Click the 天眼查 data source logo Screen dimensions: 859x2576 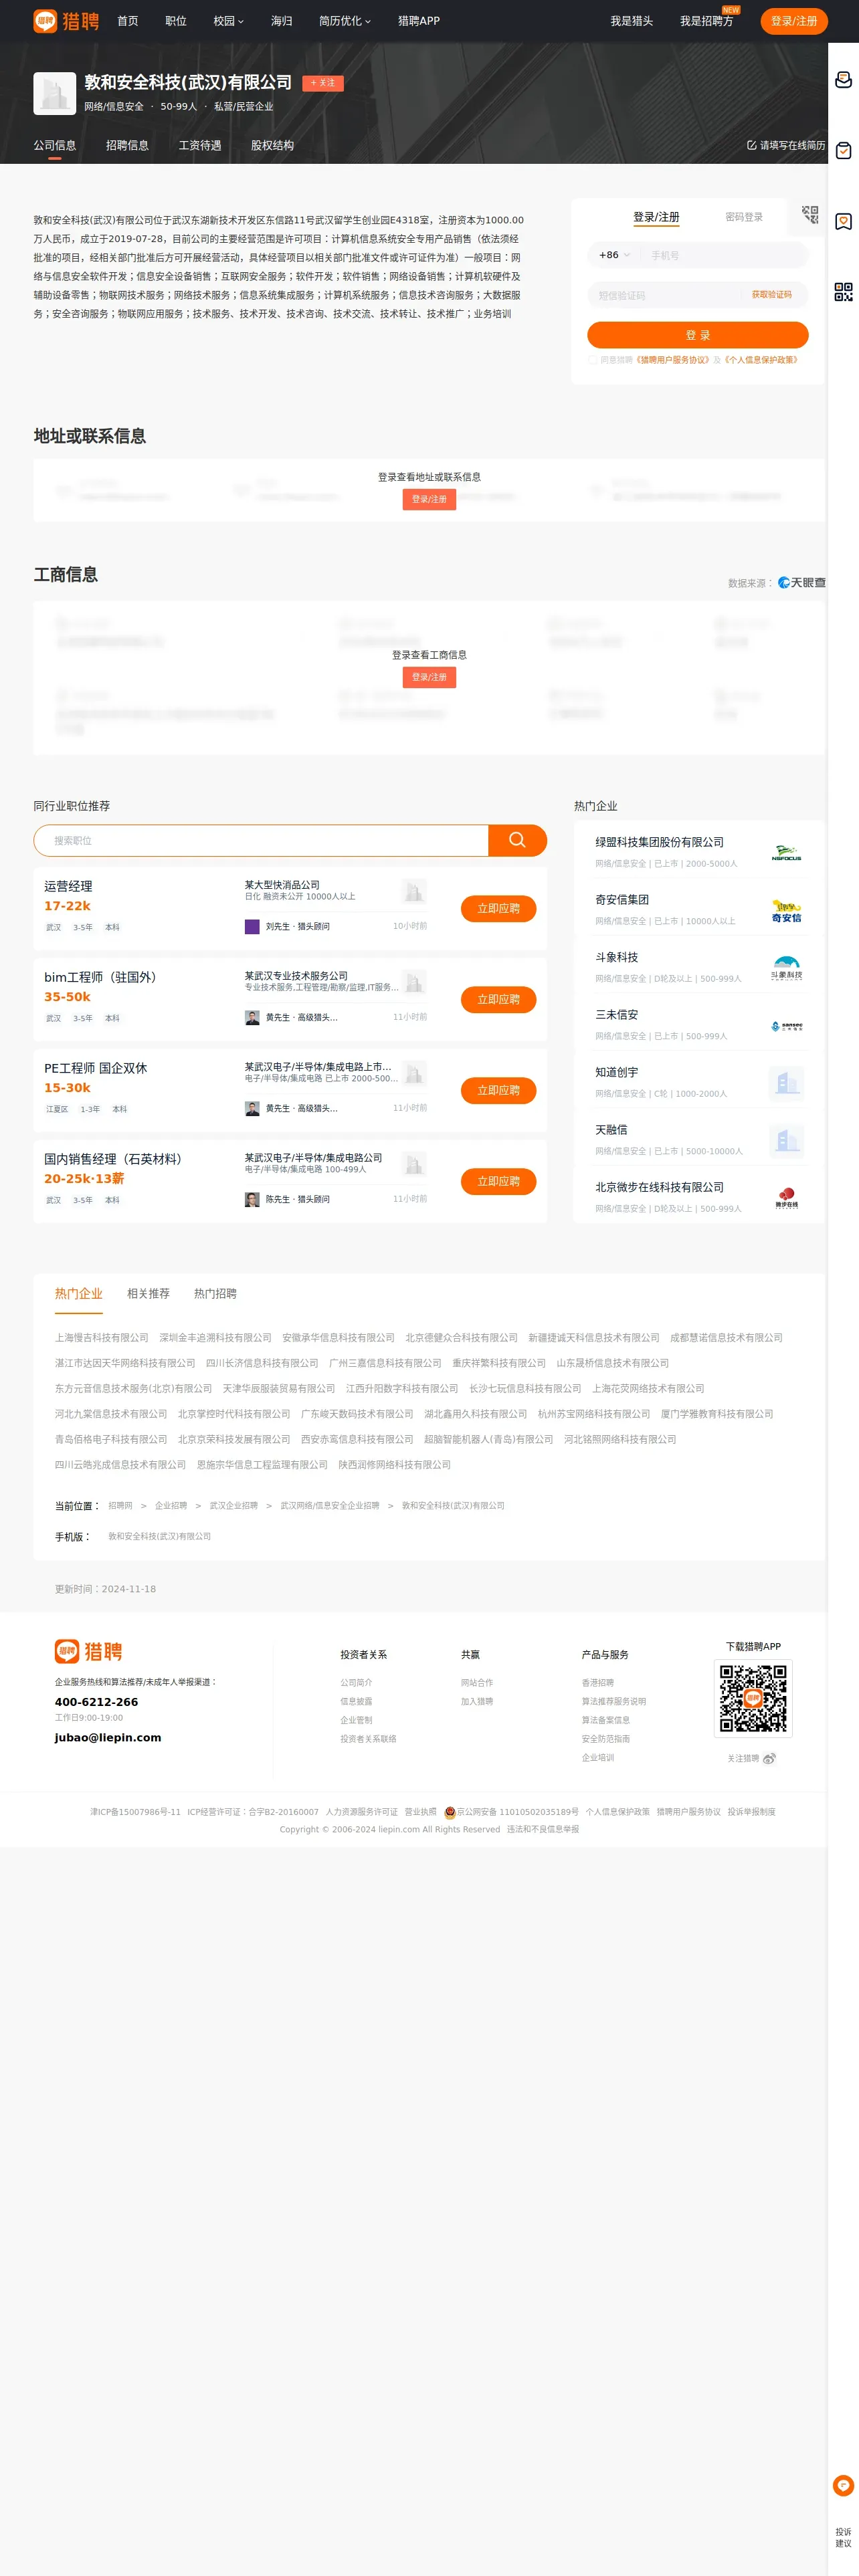802,582
